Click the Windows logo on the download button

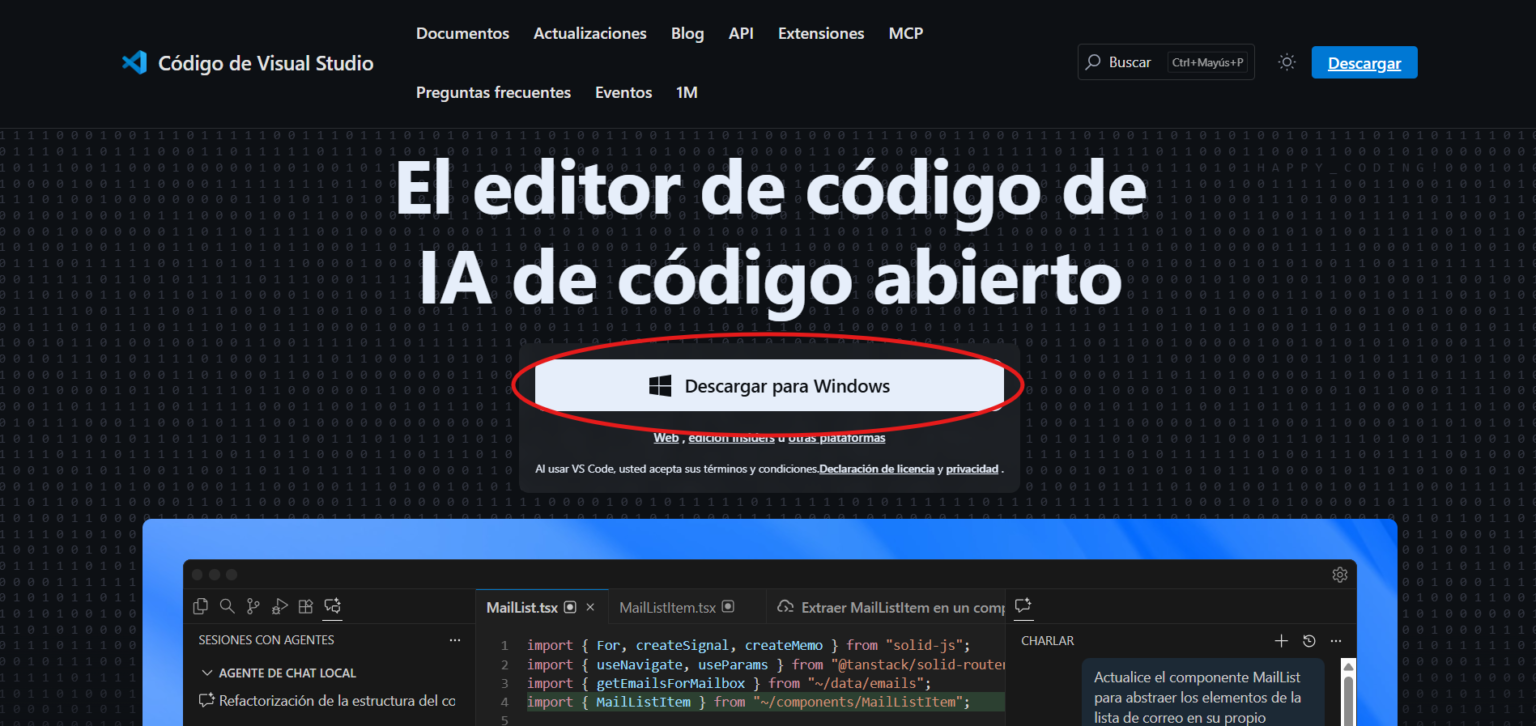tap(660, 386)
